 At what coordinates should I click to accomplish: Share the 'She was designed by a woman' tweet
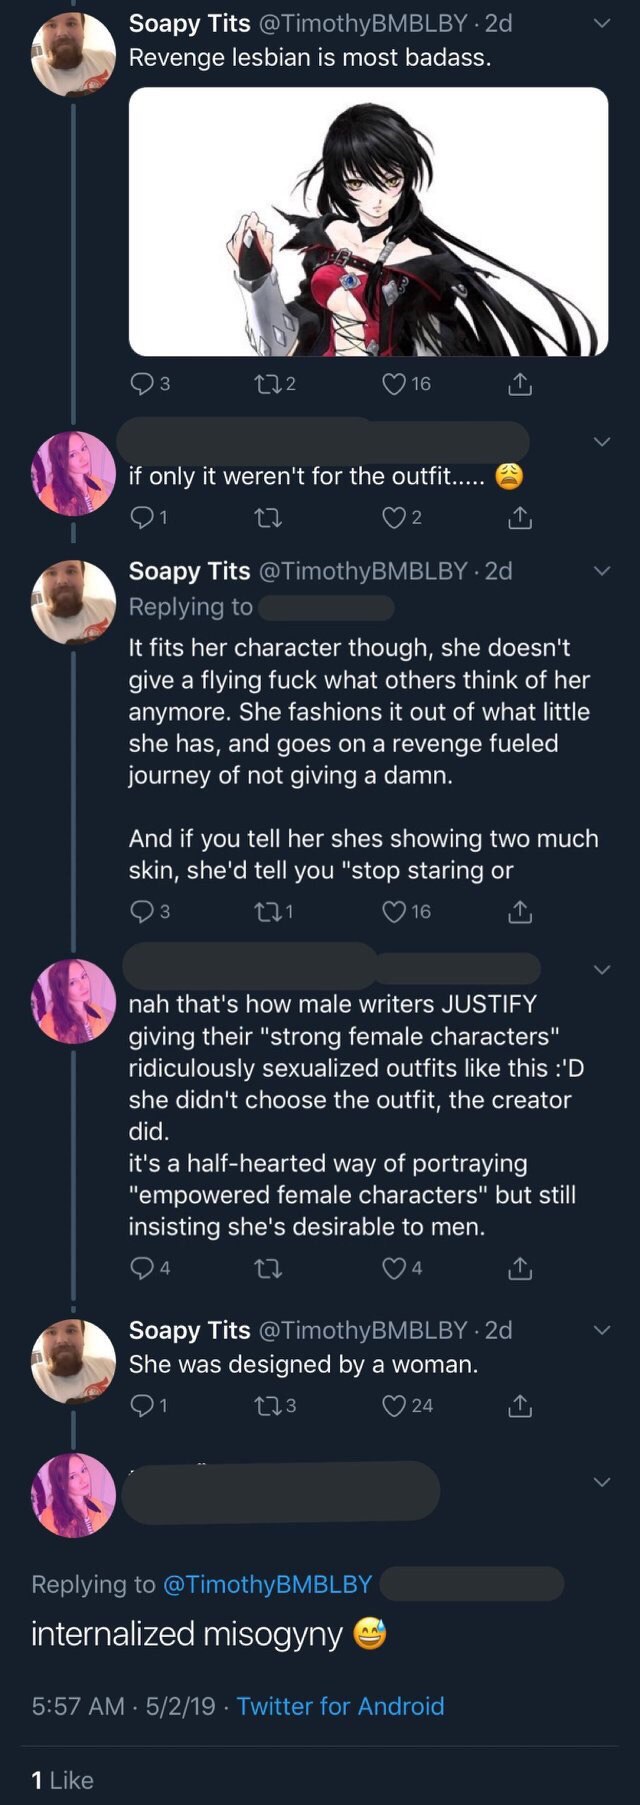click(520, 1406)
